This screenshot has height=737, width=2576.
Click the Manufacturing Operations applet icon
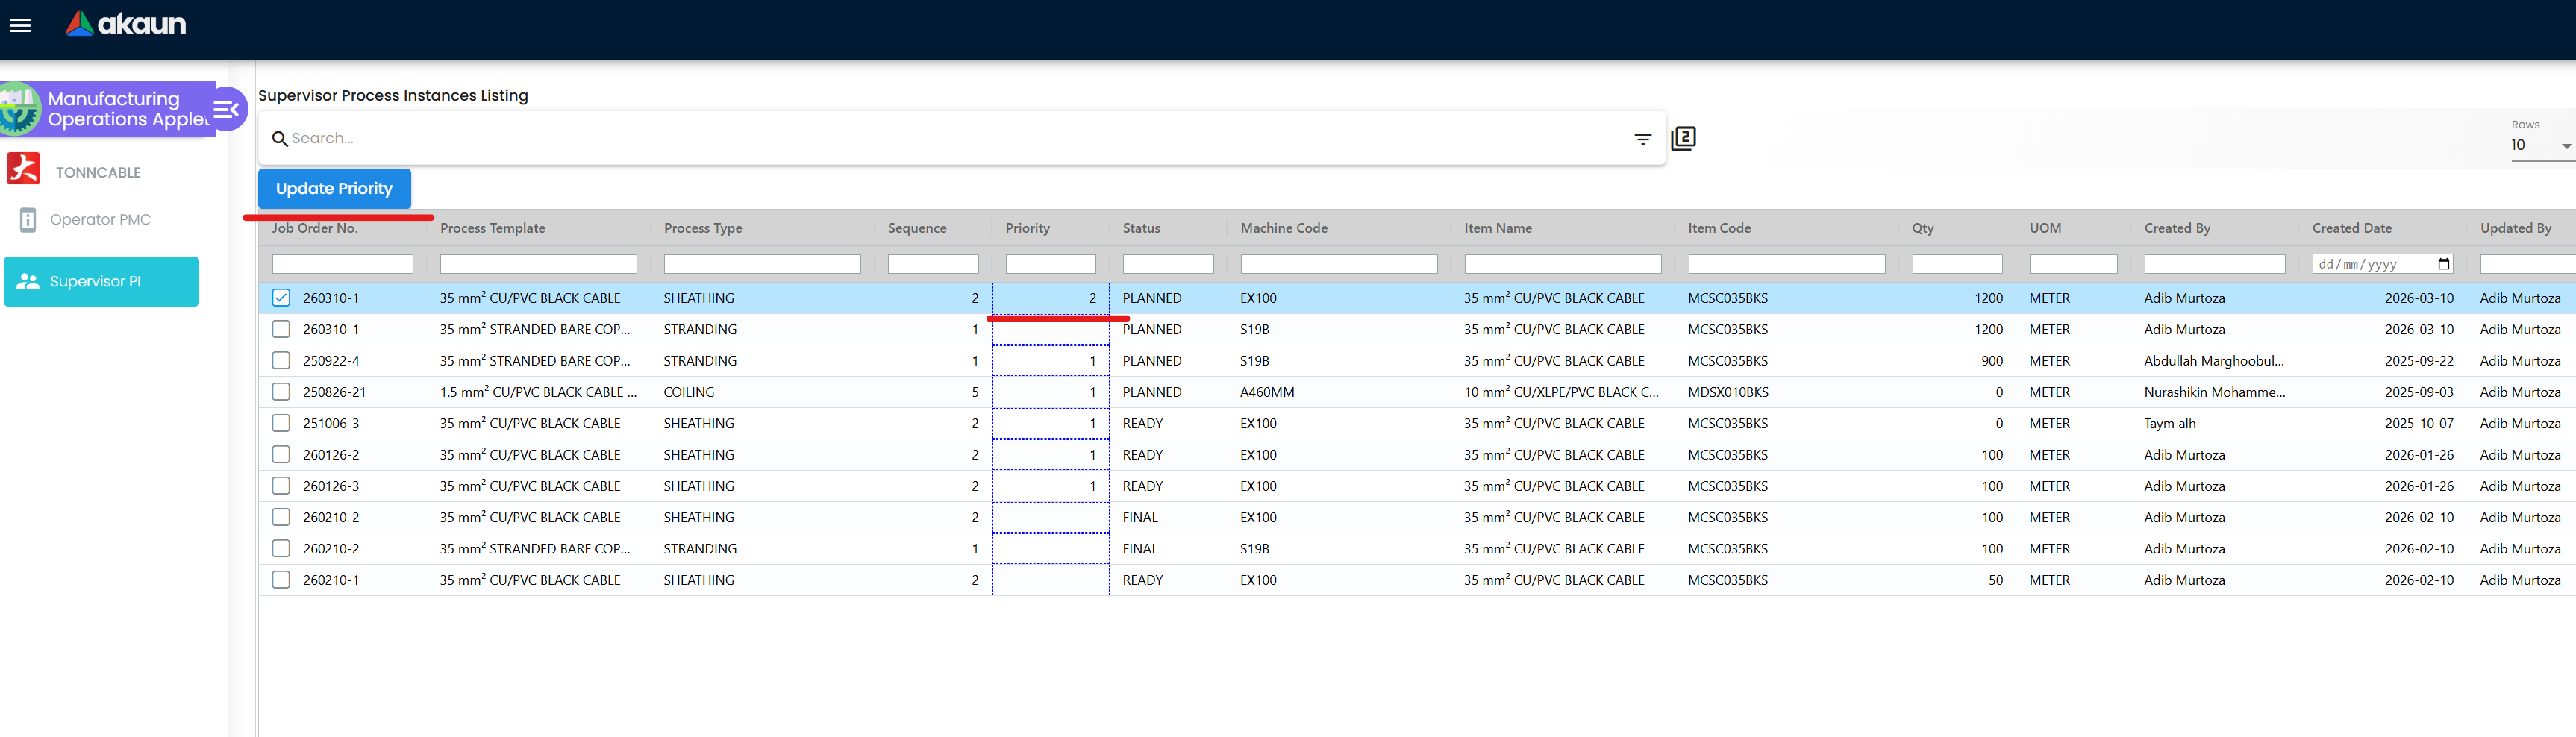(x=20, y=109)
